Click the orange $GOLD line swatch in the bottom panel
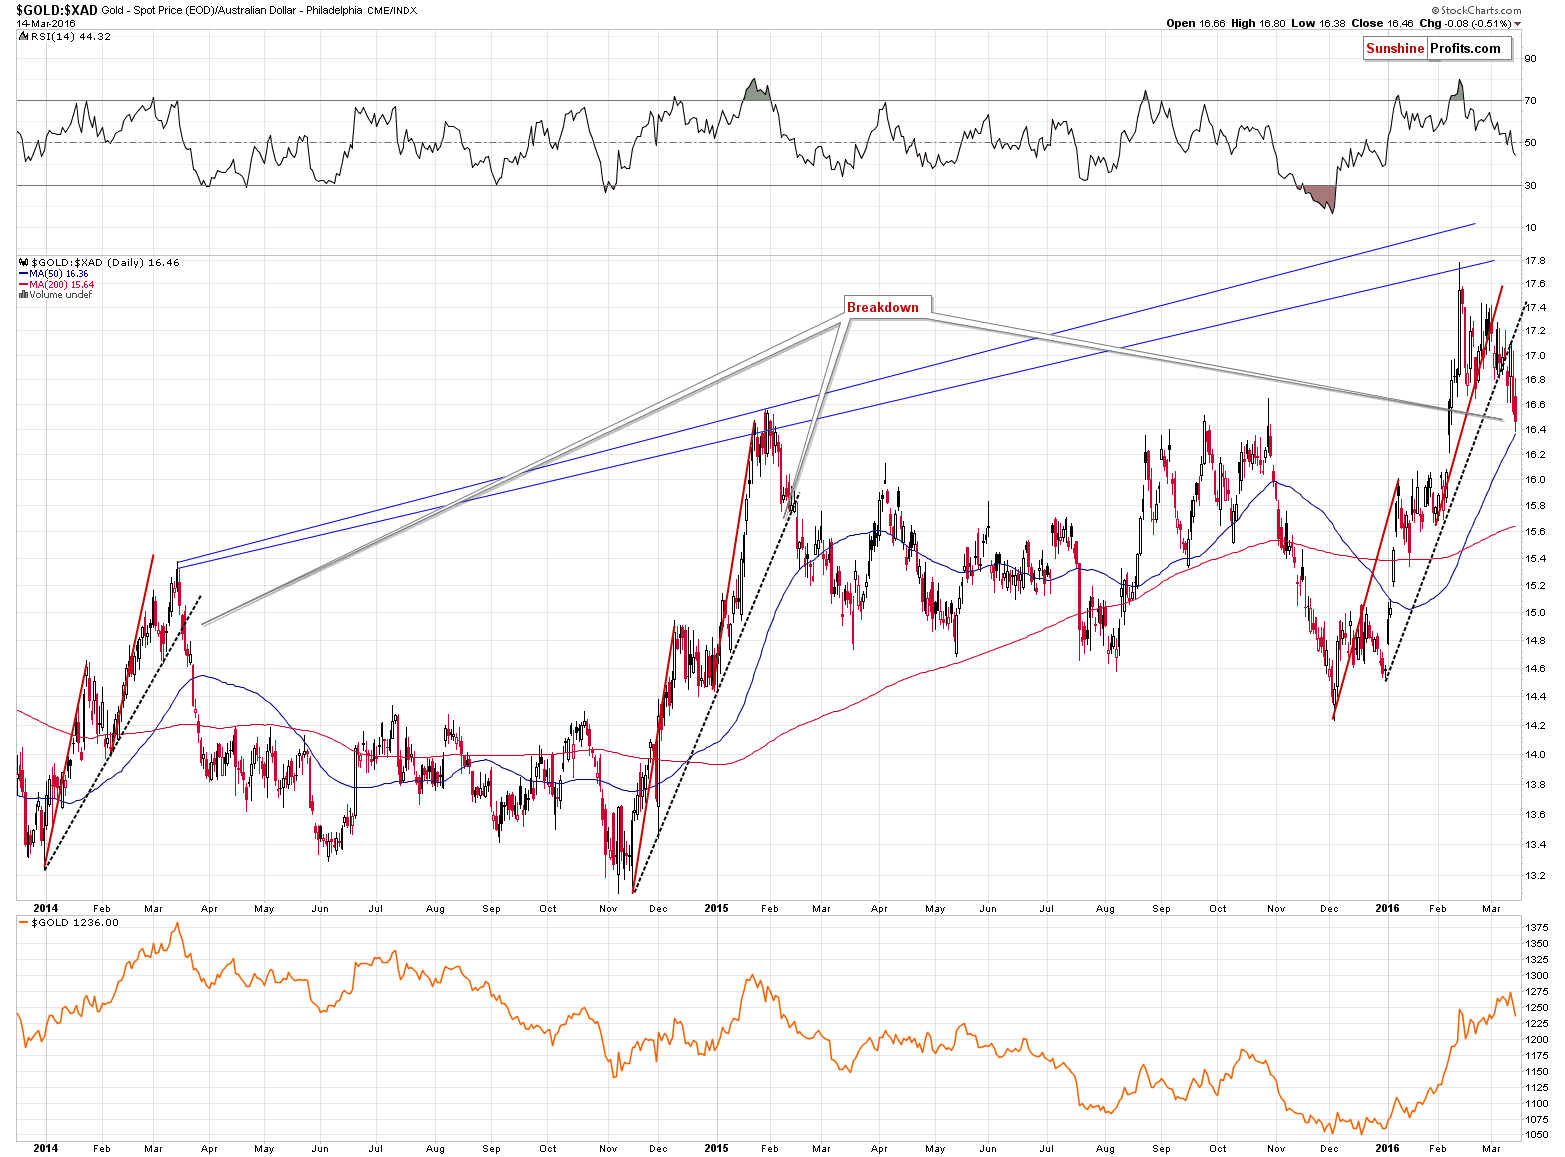This screenshot has height=1157, width=1565. point(23,923)
